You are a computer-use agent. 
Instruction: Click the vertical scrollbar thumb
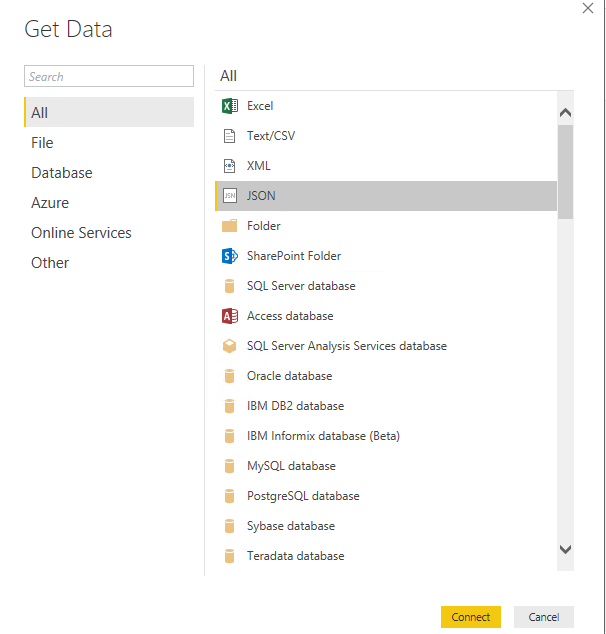coord(565,170)
